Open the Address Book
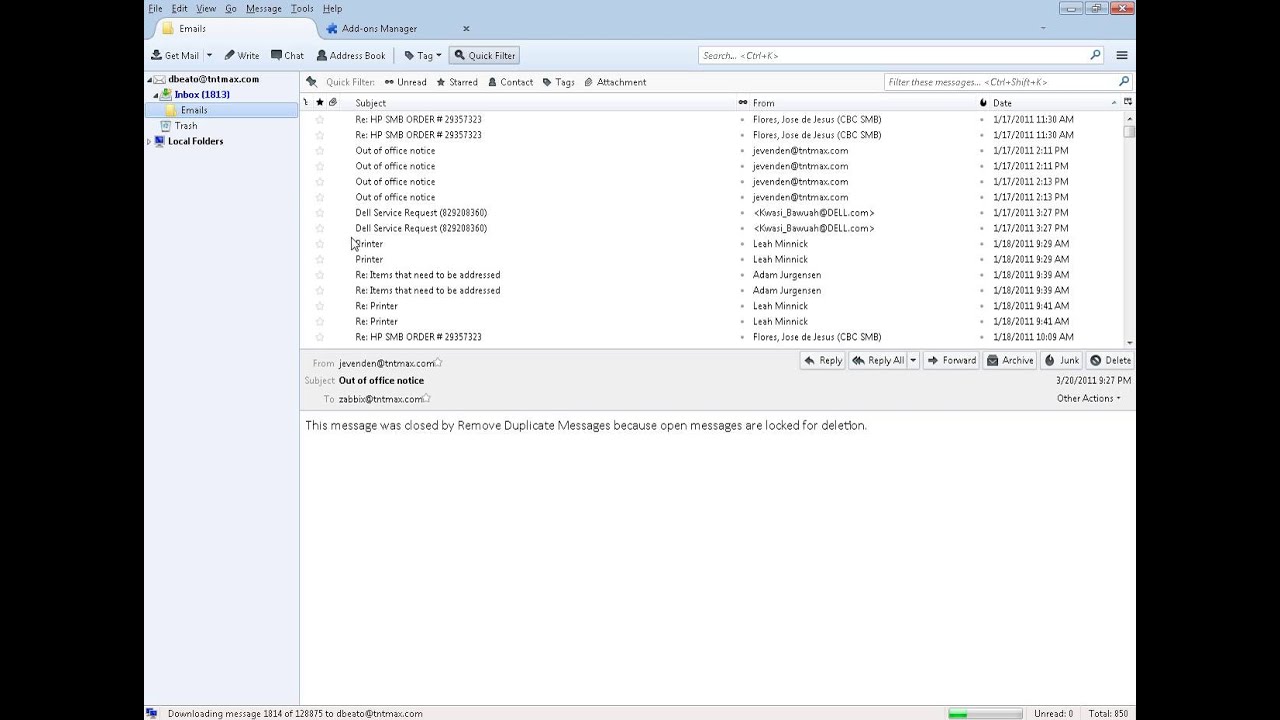This screenshot has width=1280, height=720. [x=351, y=56]
